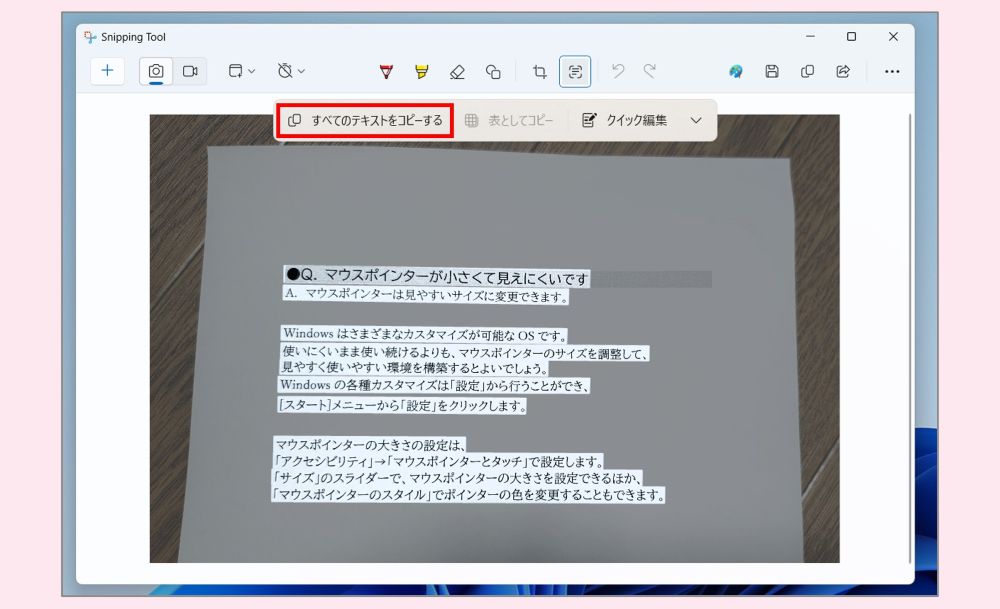Click the 表としてコピー button
The height and width of the screenshot is (609, 1000).
[509, 121]
